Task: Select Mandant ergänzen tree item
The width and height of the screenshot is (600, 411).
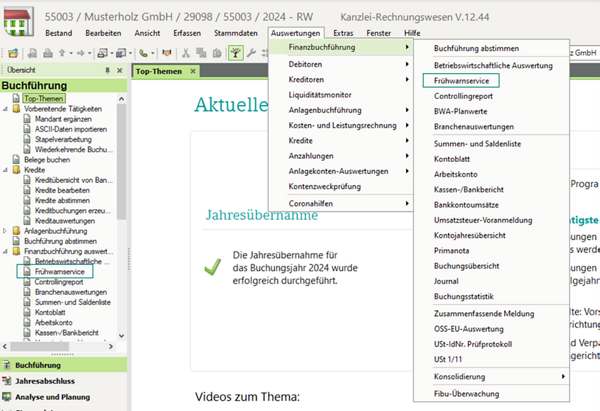Action: pyautogui.click(x=63, y=119)
